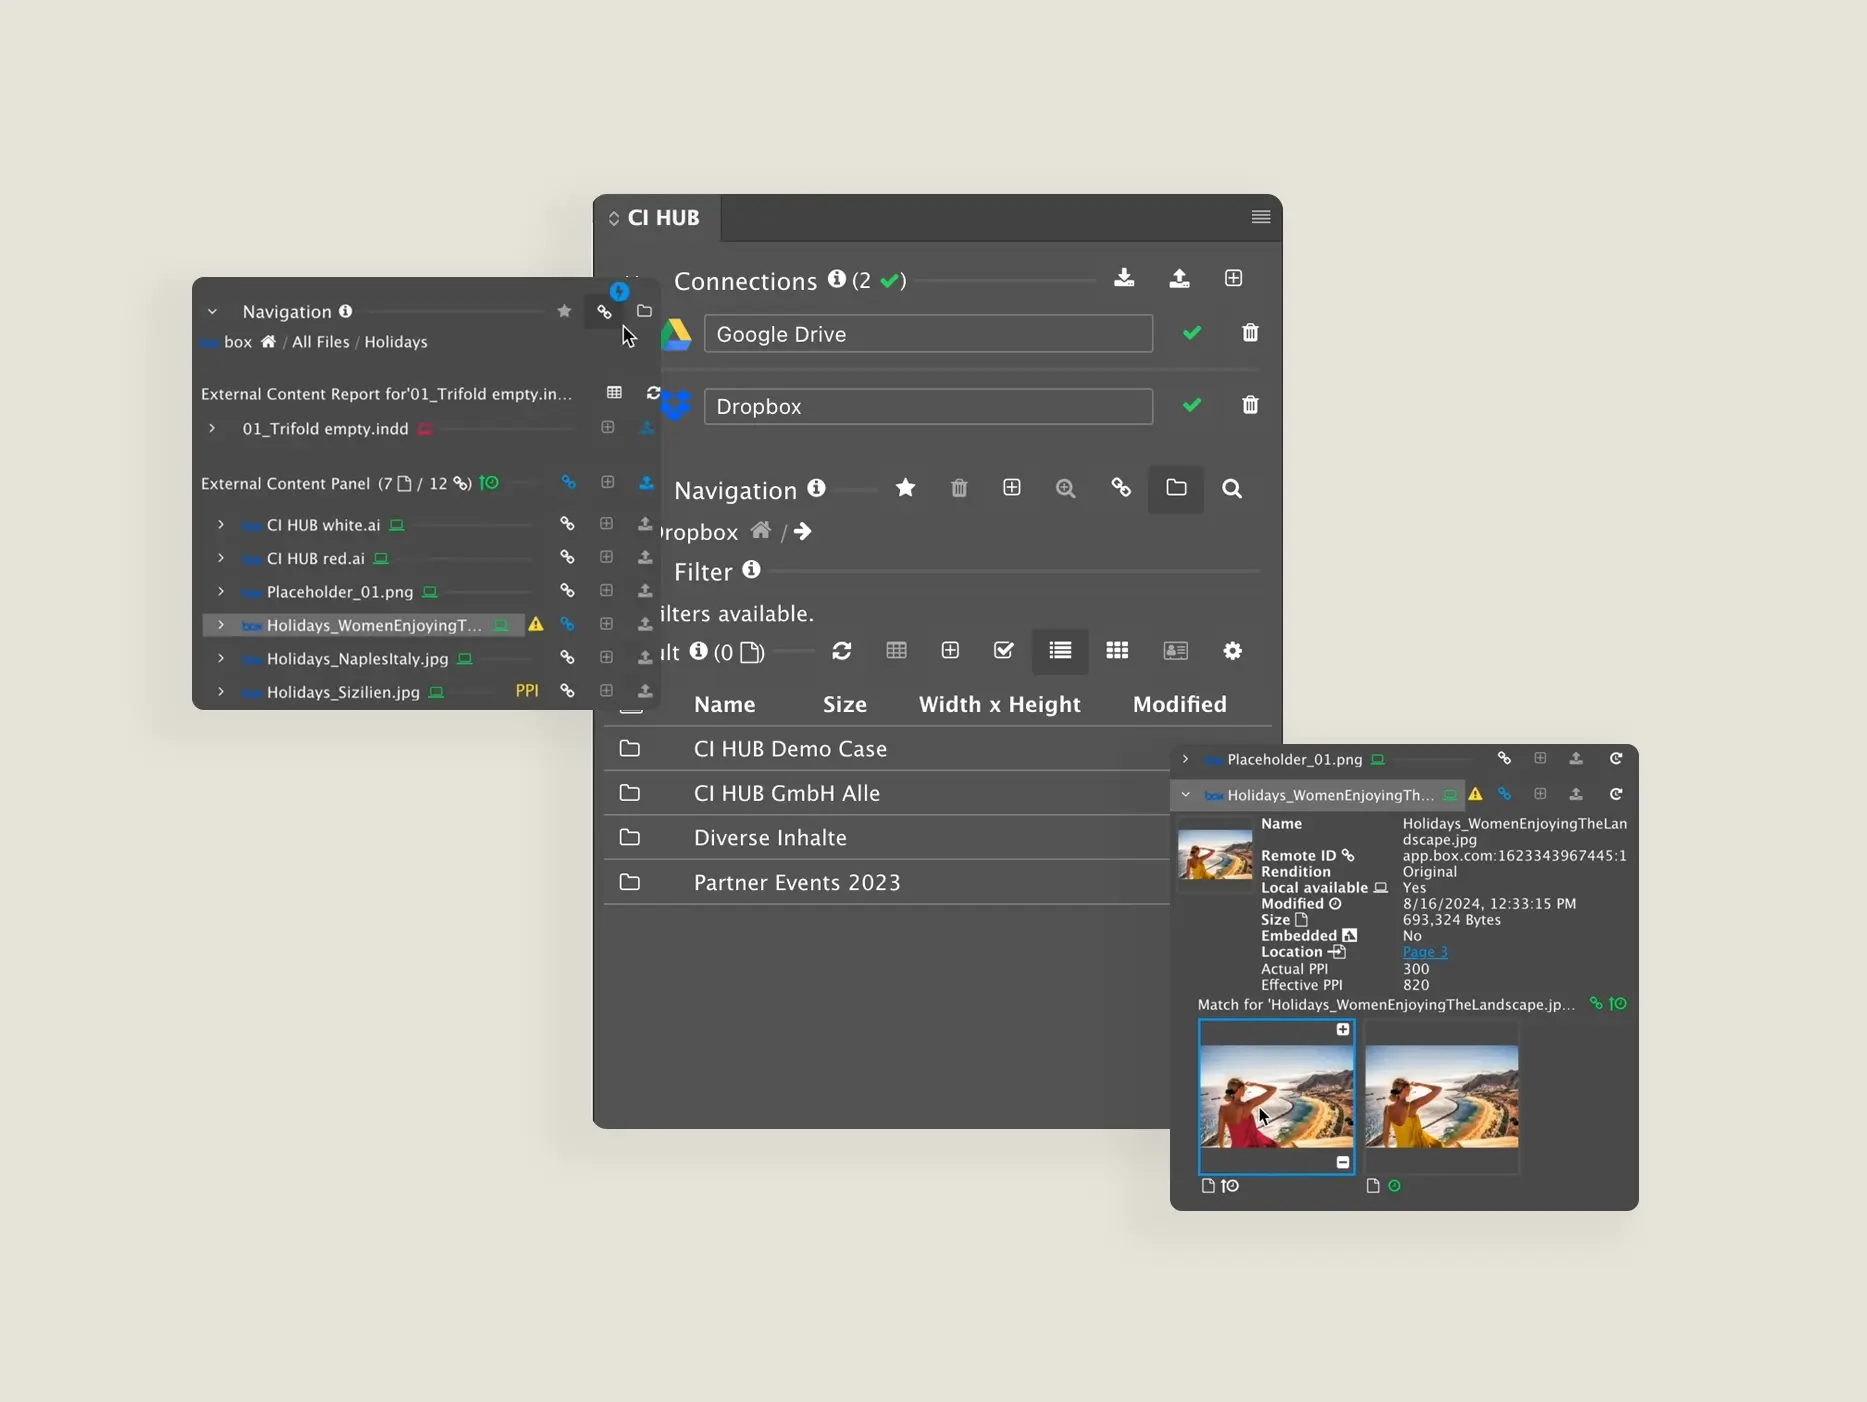Collapse the Navigation section in left panel
Viewport: 1867px width, 1402px height.
(x=212, y=312)
